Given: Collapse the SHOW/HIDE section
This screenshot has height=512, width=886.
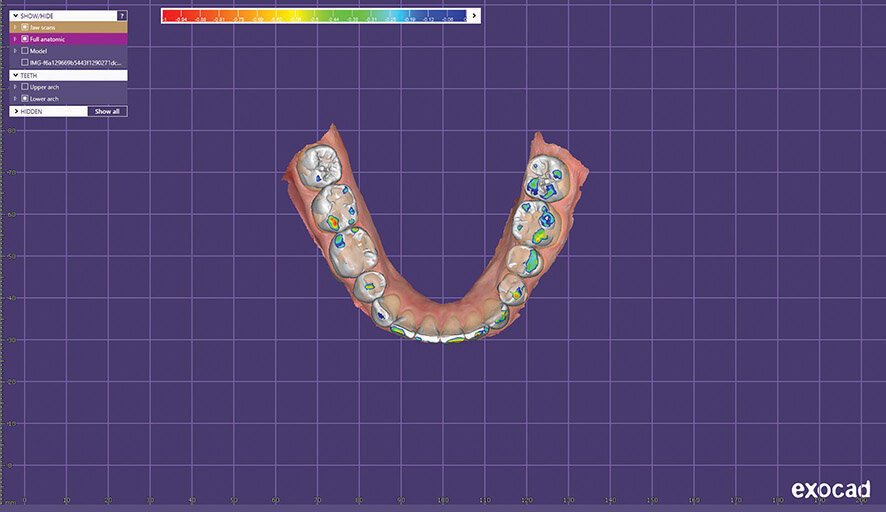Looking at the screenshot, I should pos(15,16).
